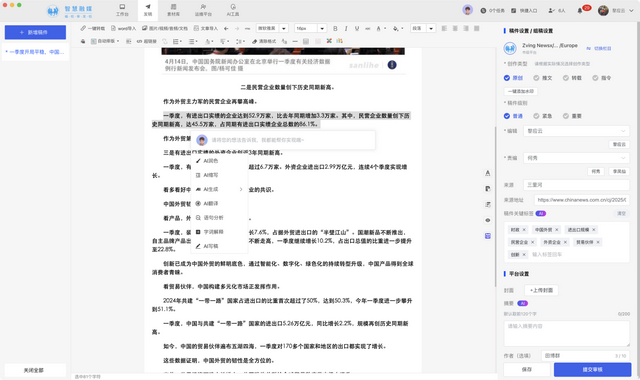The height and width of the screenshot is (380, 640).
Task: Switch to the AI工具 tab
Action: (x=233, y=10)
